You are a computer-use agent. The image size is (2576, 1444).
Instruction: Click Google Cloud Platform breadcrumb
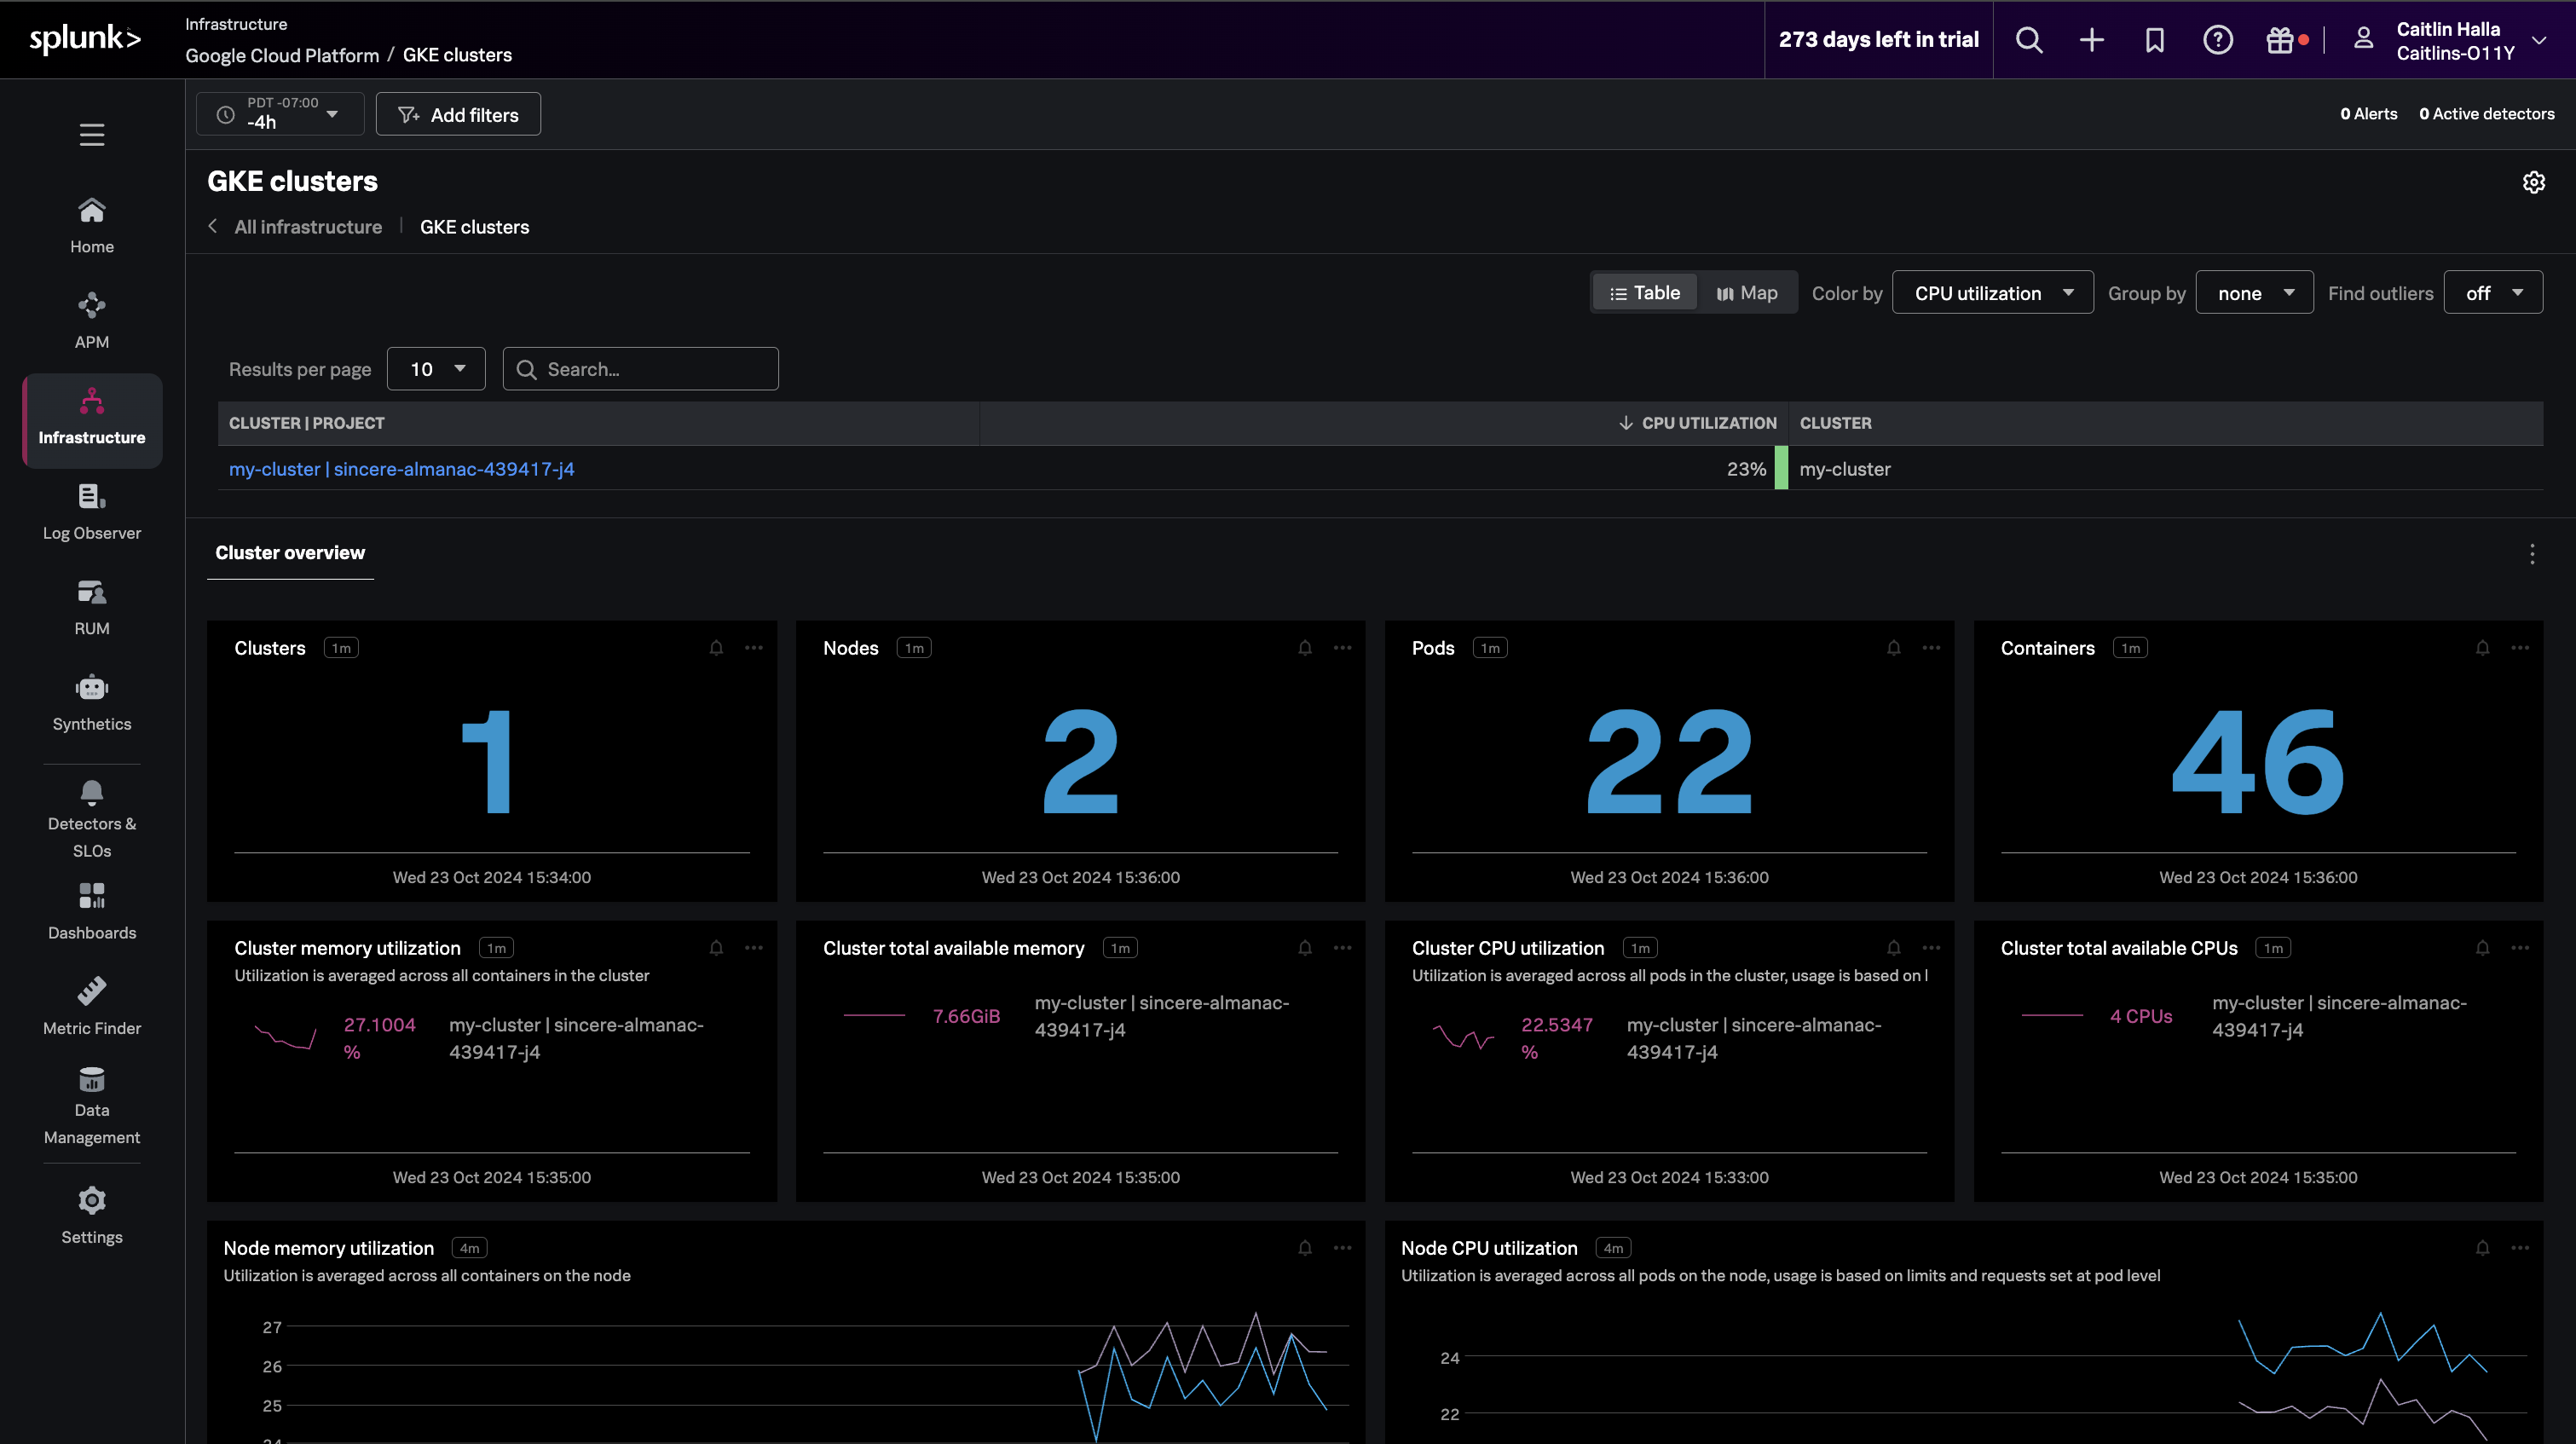coord(282,55)
